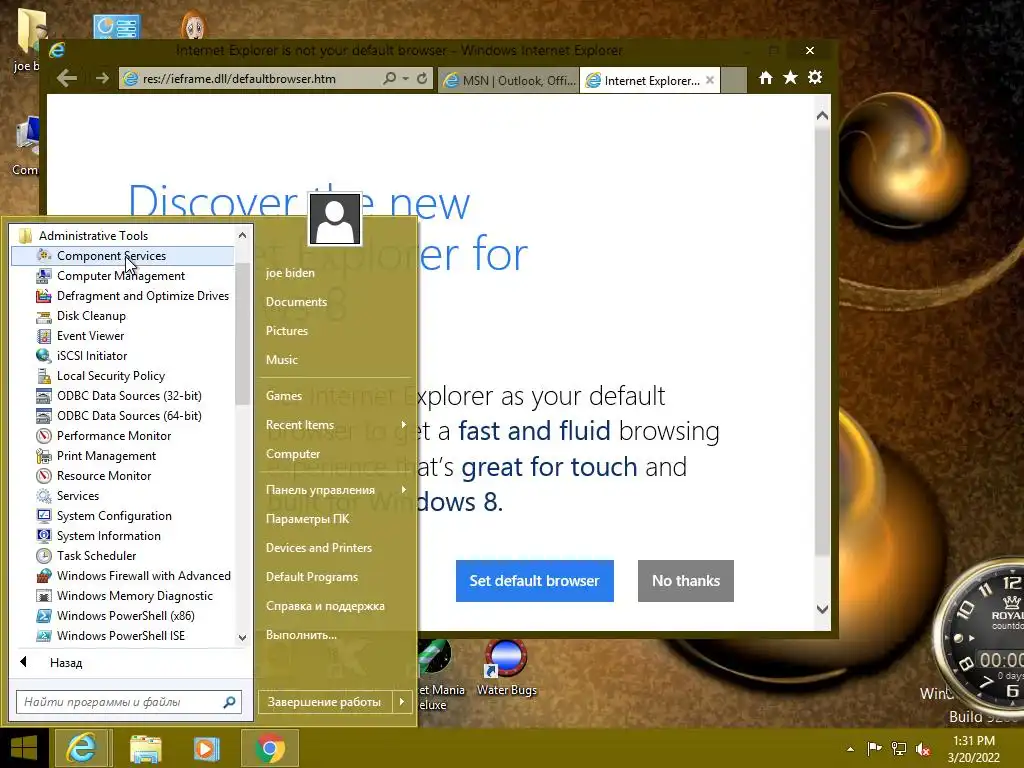
Task: Open IE Favorites star
Action: 790,78
